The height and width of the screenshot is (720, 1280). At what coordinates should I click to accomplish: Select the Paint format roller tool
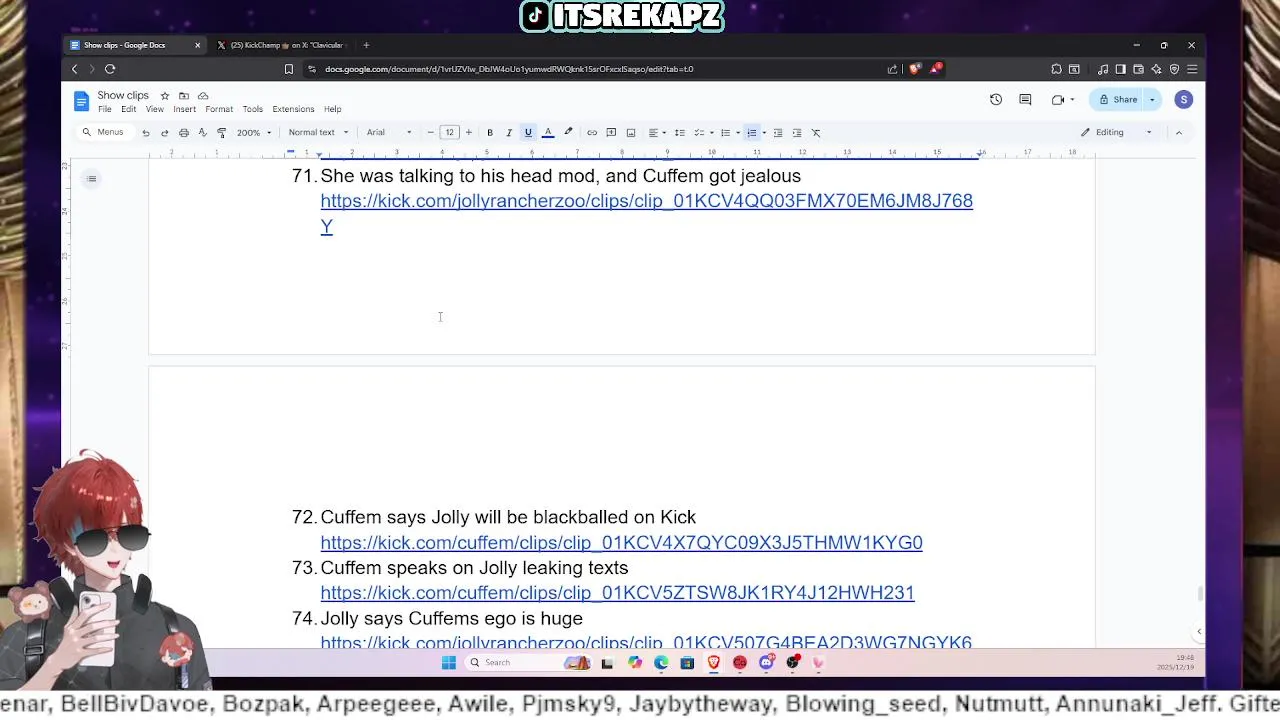click(x=222, y=133)
